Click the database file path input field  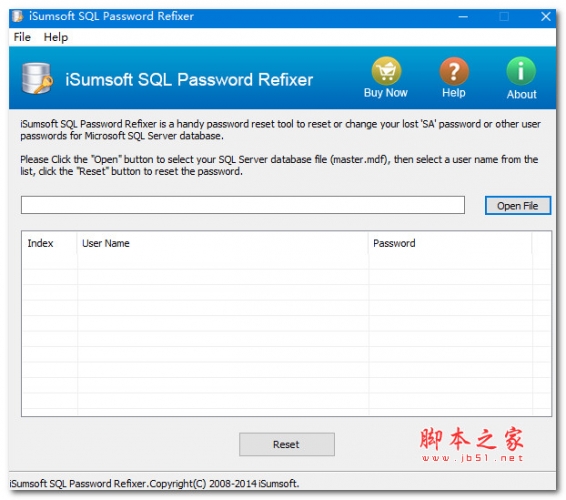pos(243,205)
